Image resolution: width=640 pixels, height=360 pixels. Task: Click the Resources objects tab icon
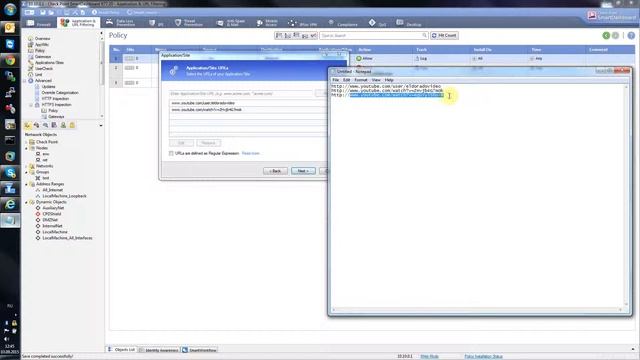click(x=45, y=125)
